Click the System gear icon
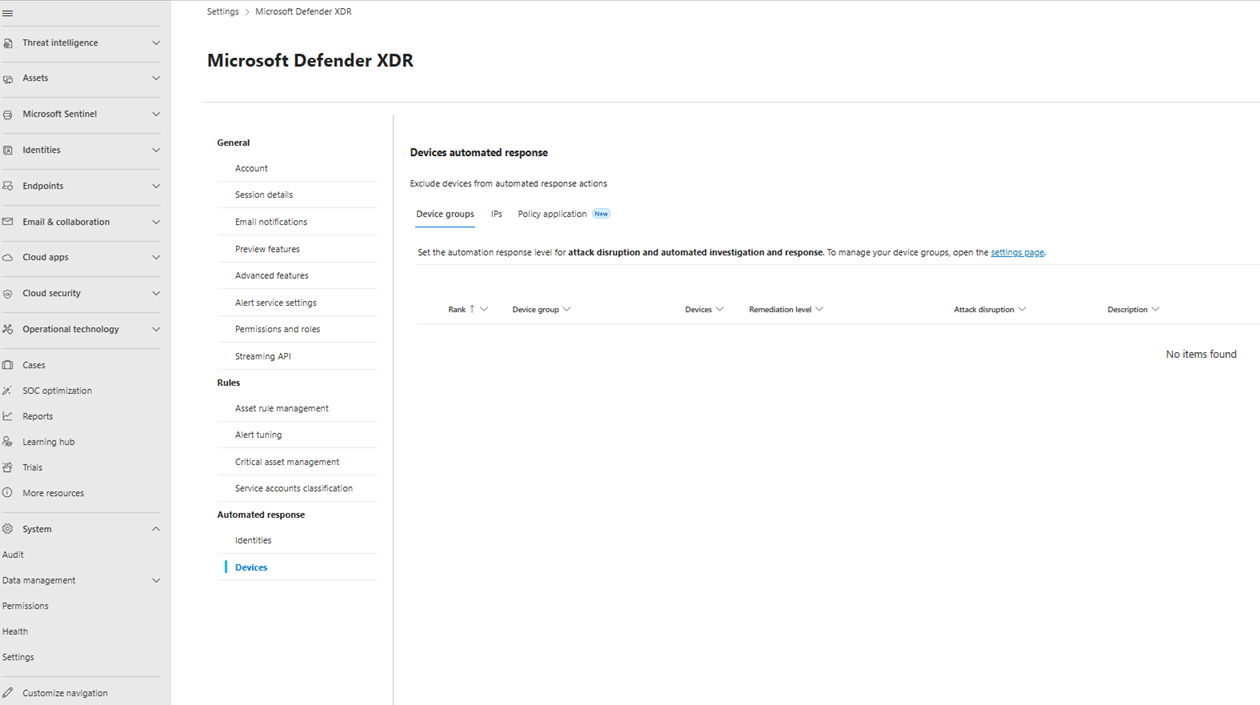 [x=8, y=529]
